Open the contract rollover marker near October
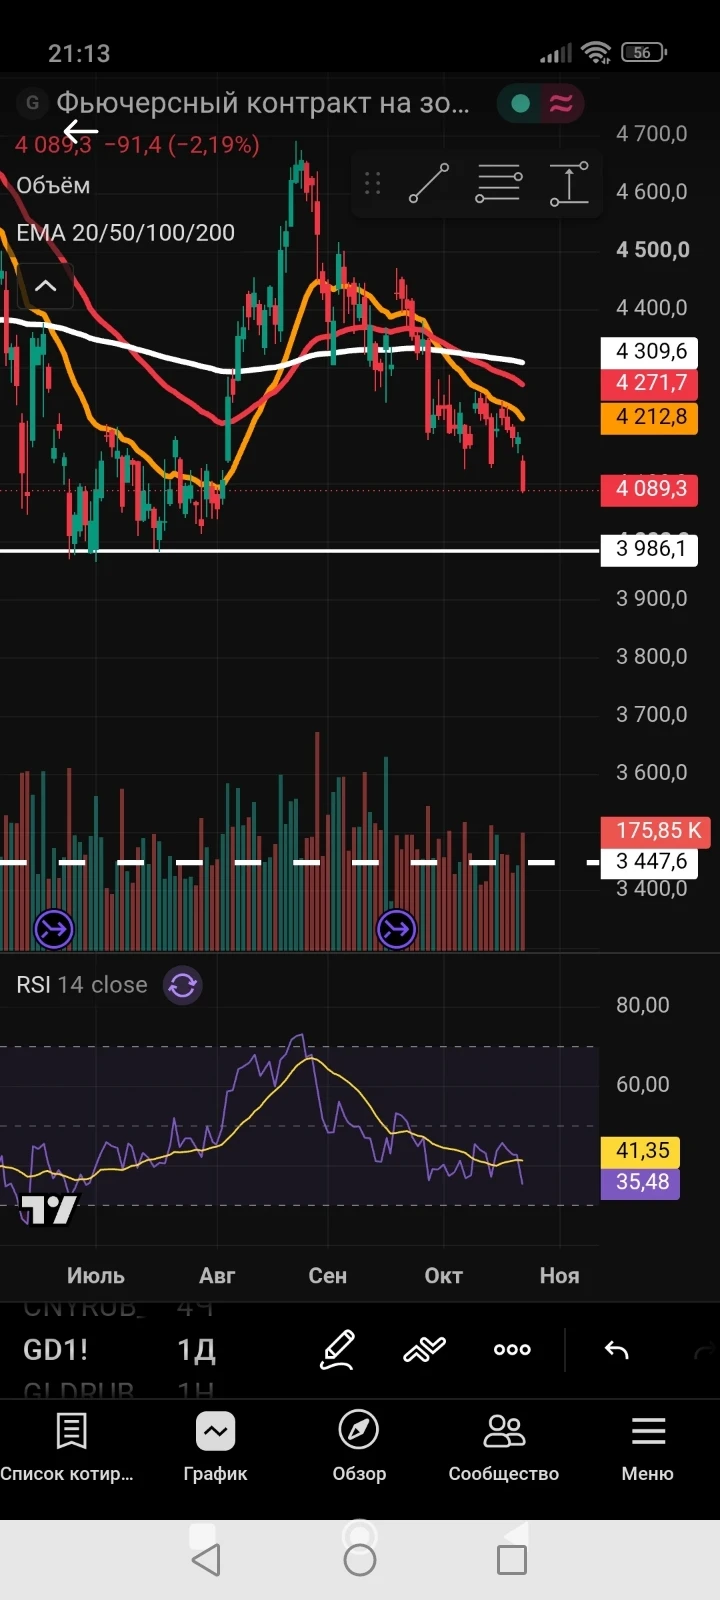Image resolution: width=720 pixels, height=1600 pixels. (396, 929)
